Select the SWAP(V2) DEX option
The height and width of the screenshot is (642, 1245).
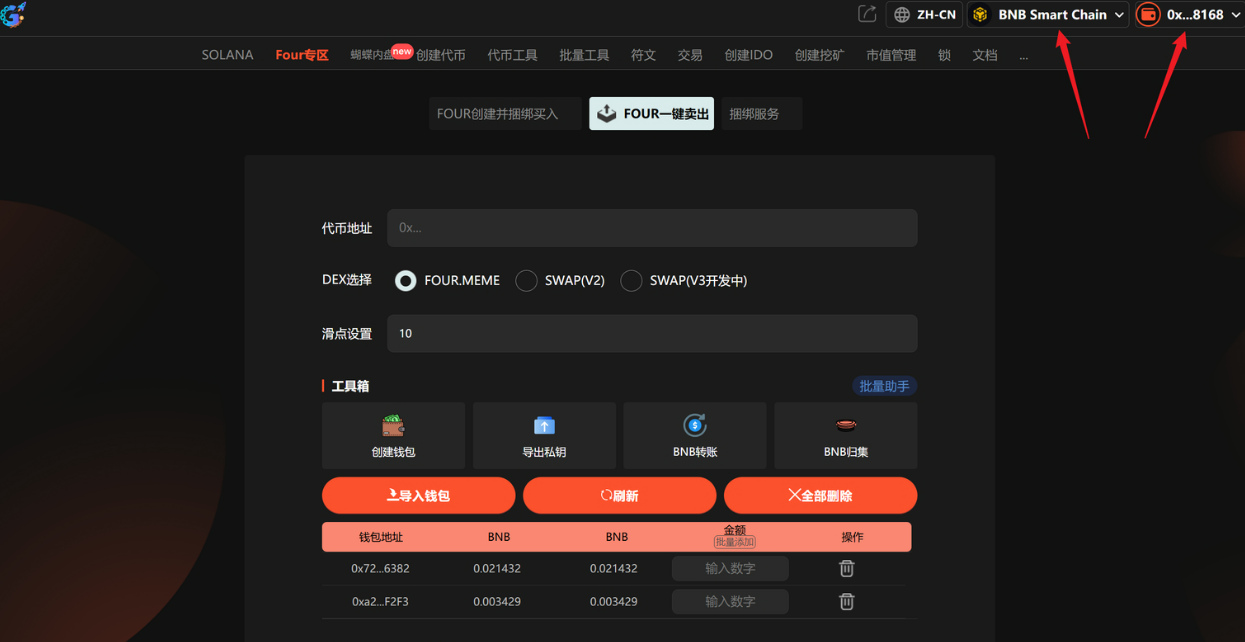point(526,280)
